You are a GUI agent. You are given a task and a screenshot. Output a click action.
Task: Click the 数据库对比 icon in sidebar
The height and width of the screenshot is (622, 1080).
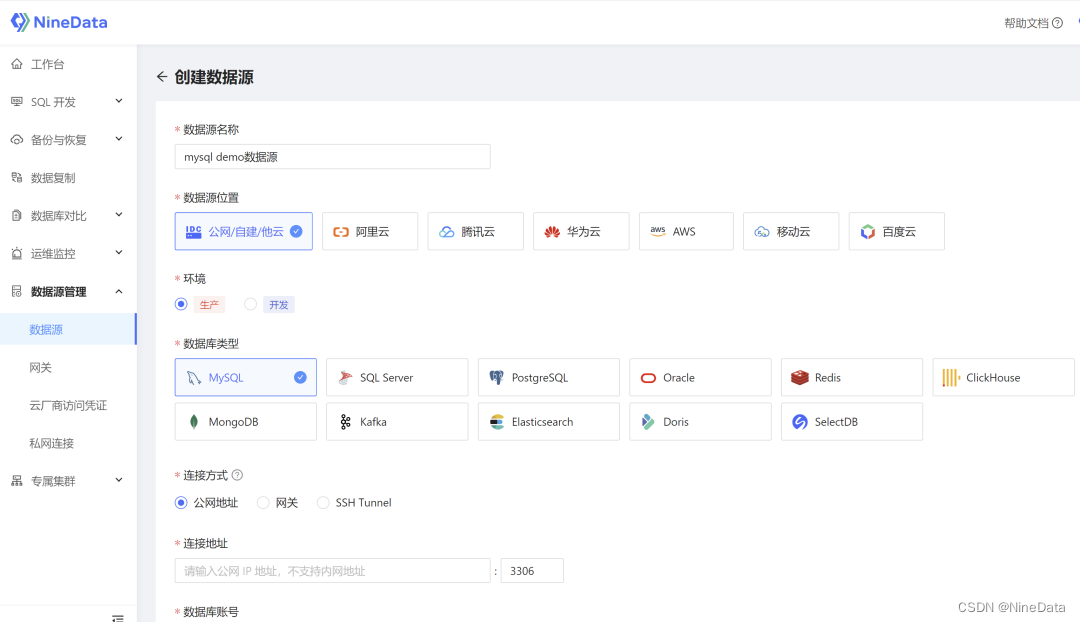[17, 216]
